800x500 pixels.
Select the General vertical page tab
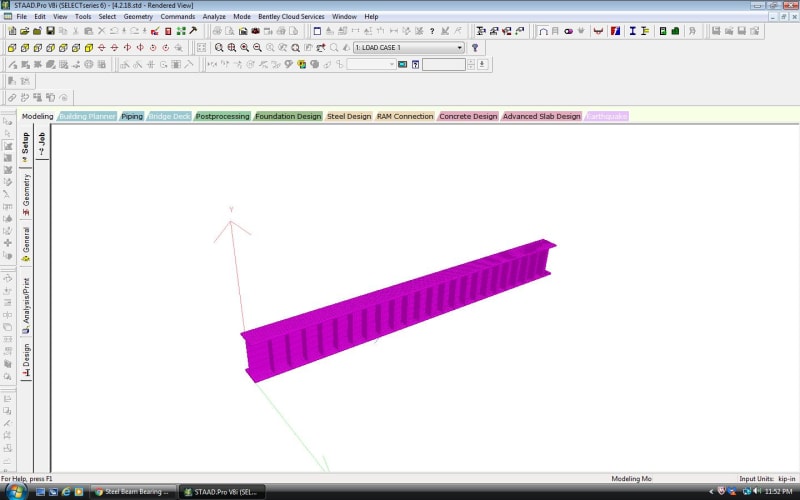pyautogui.click(x=26, y=244)
